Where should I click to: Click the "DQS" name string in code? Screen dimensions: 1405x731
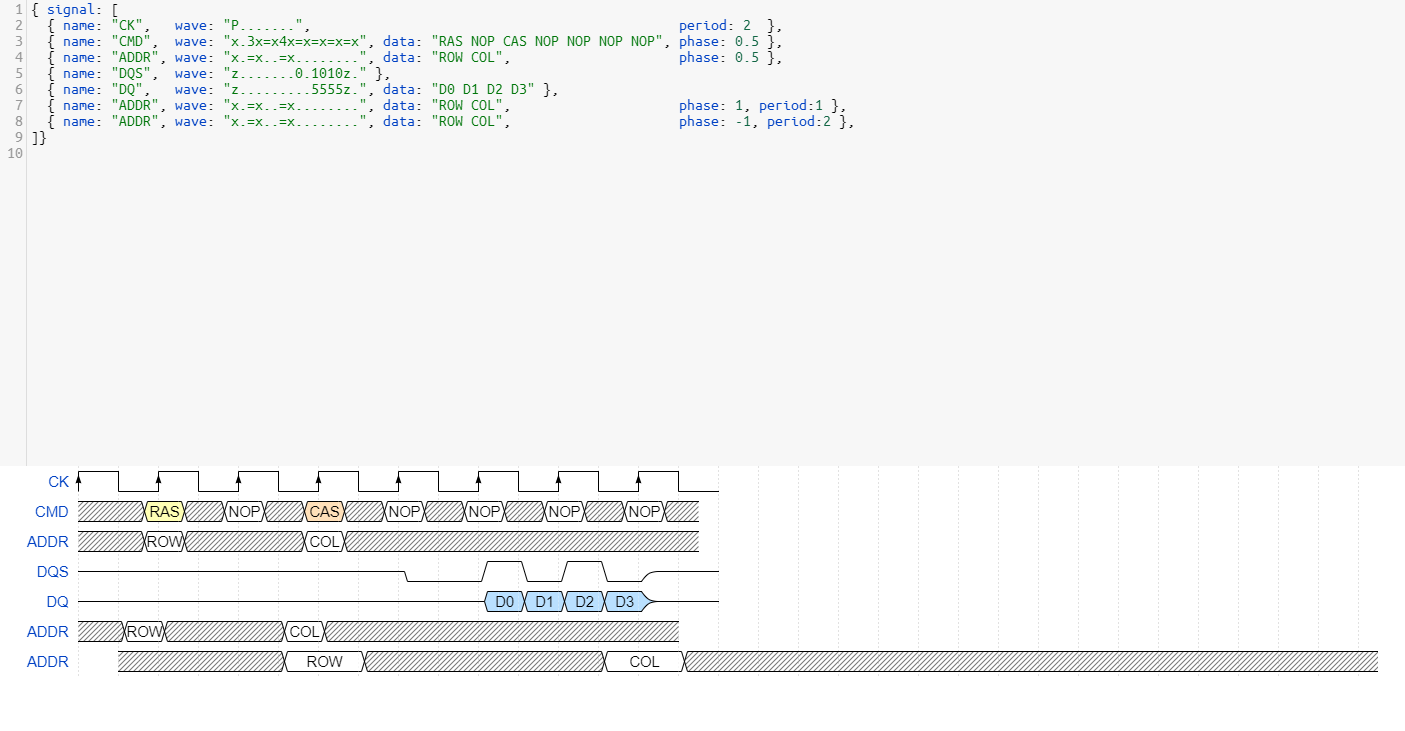coord(131,73)
